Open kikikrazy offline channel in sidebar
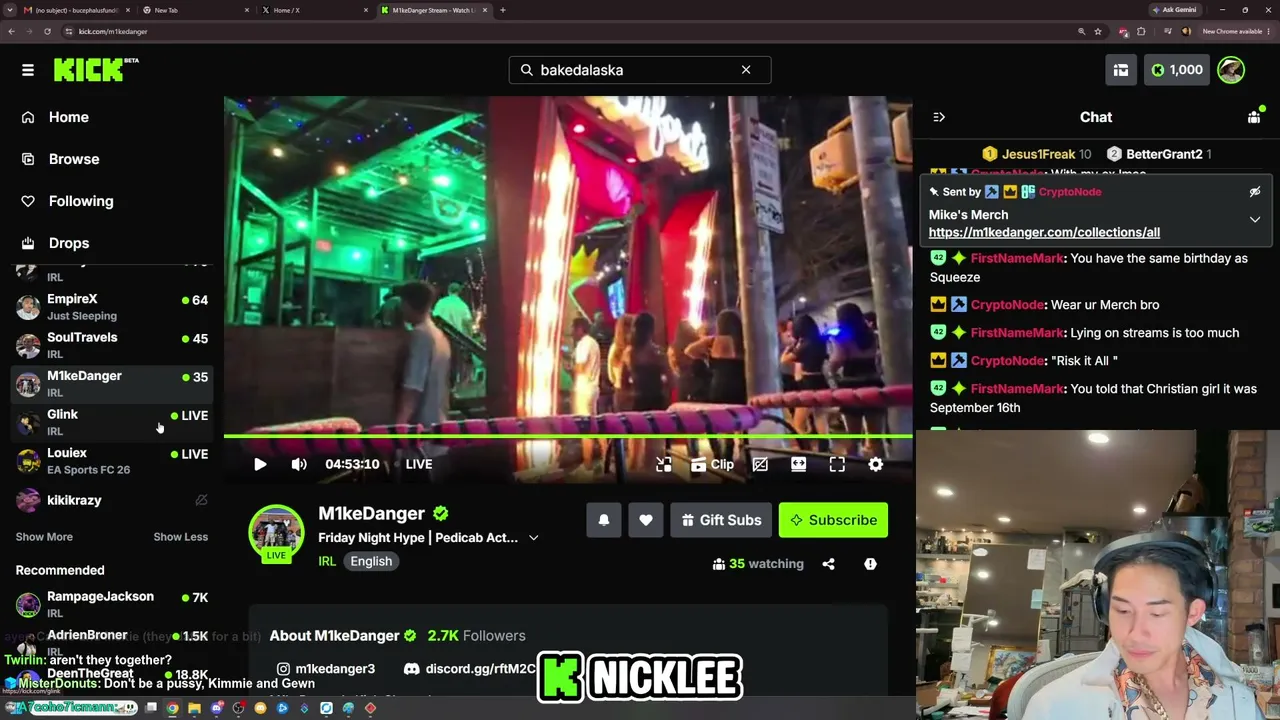The width and height of the screenshot is (1280, 720). click(x=112, y=500)
